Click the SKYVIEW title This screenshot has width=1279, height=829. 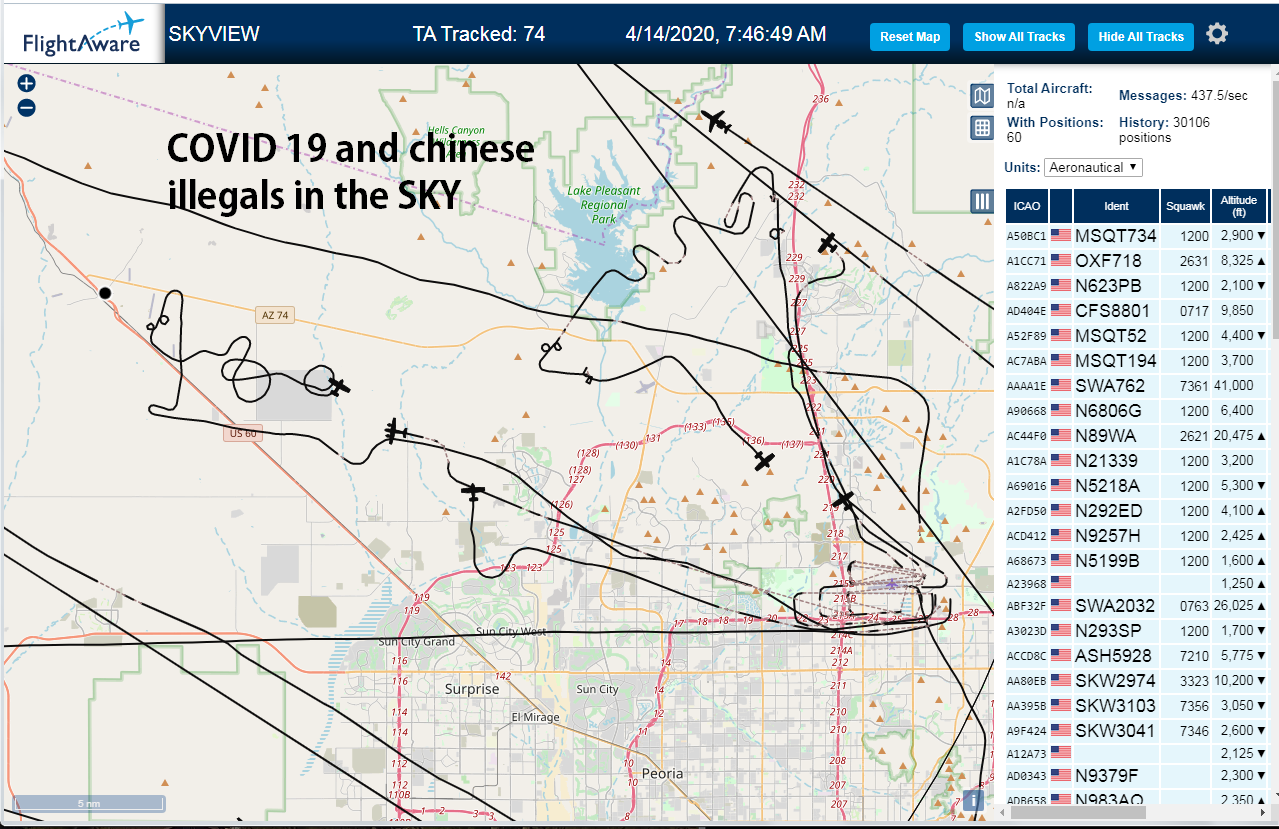[x=214, y=34]
